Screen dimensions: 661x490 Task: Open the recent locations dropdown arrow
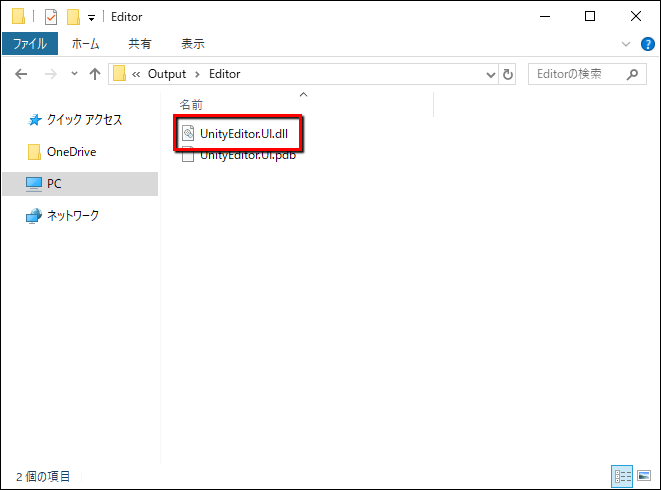pos(74,74)
